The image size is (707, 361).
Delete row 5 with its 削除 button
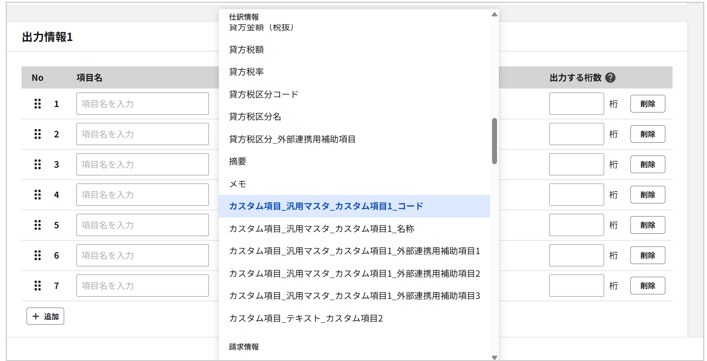pyautogui.click(x=647, y=225)
